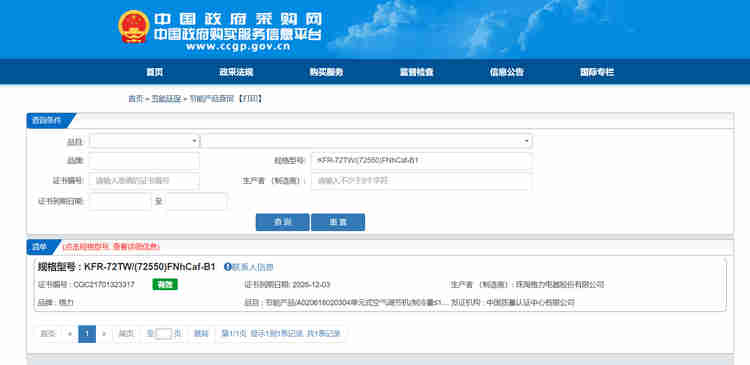This screenshot has height=365, width=750.
Task: Click the record-count summary text in pagination
Action: tap(281, 334)
